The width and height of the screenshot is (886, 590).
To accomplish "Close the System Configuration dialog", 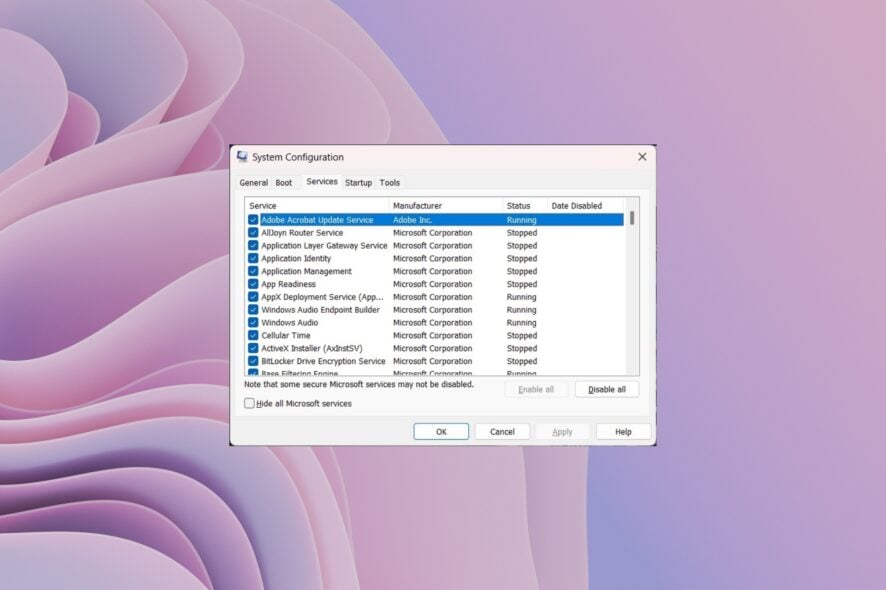I will pos(642,157).
